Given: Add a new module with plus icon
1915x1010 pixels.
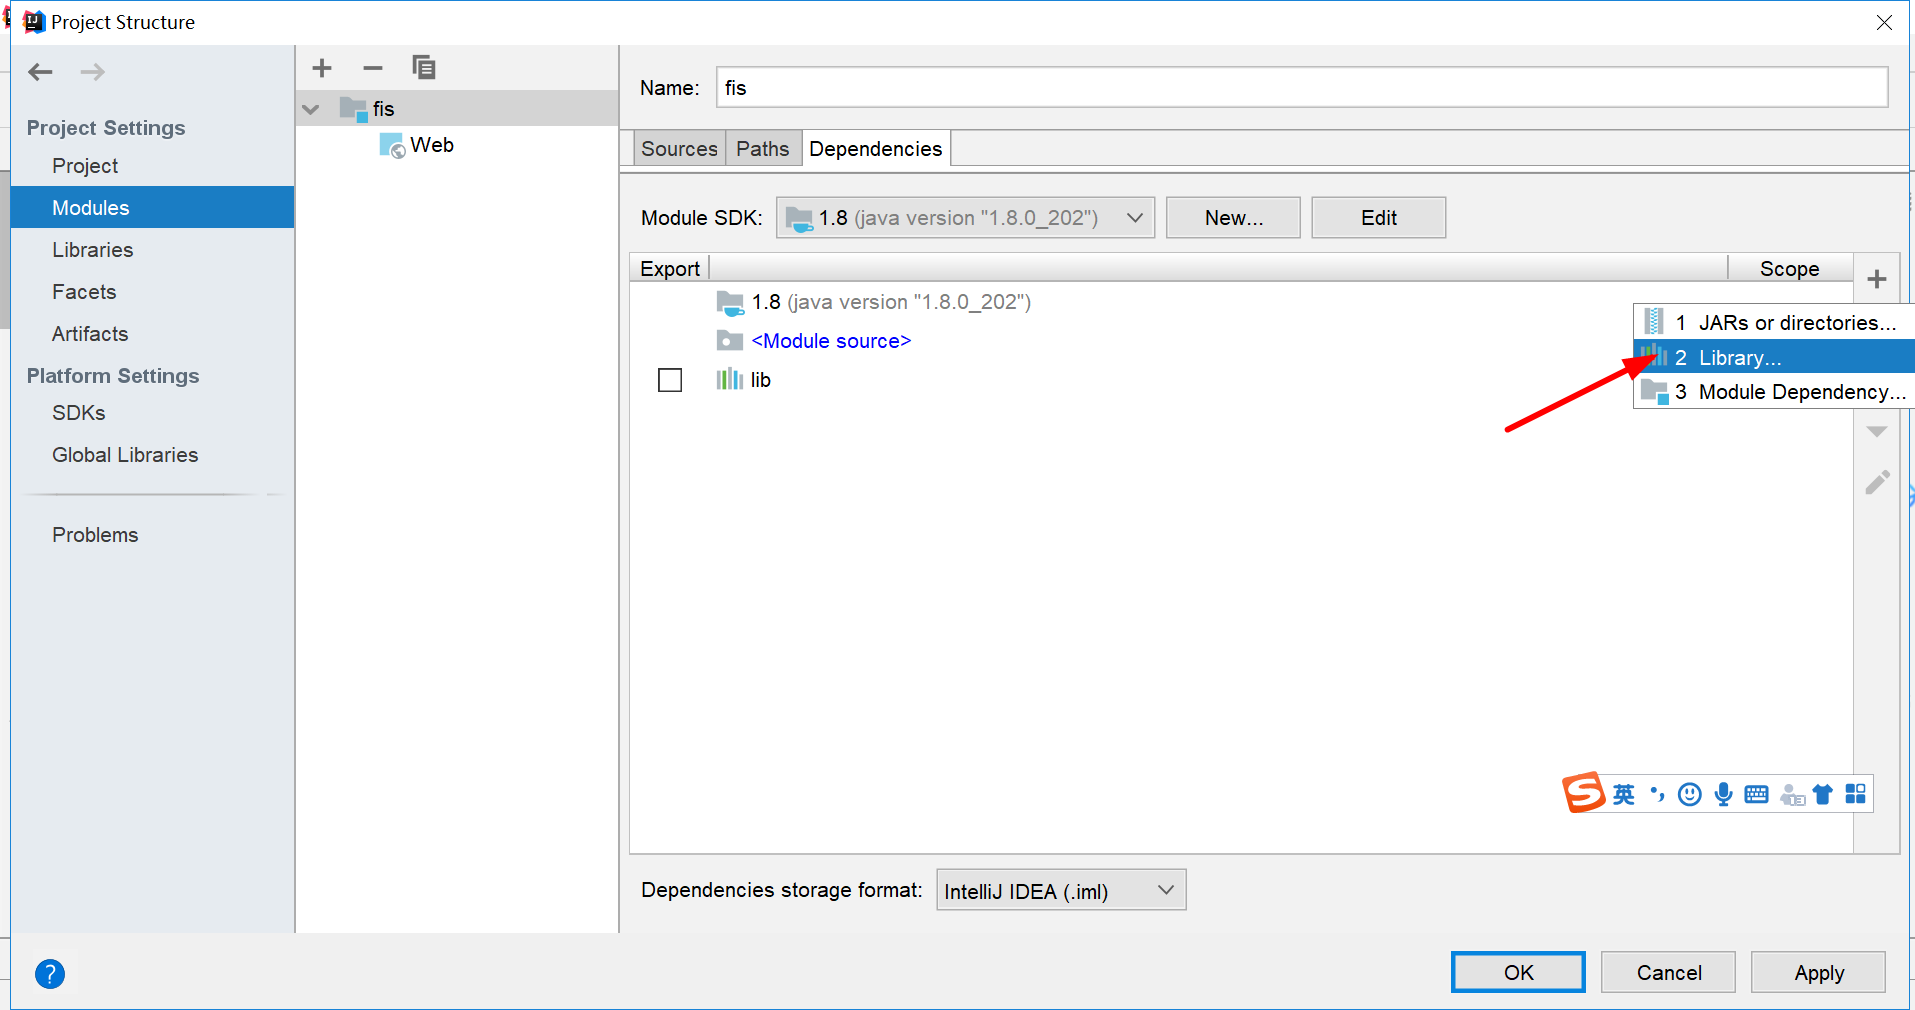Looking at the screenshot, I should (322, 68).
